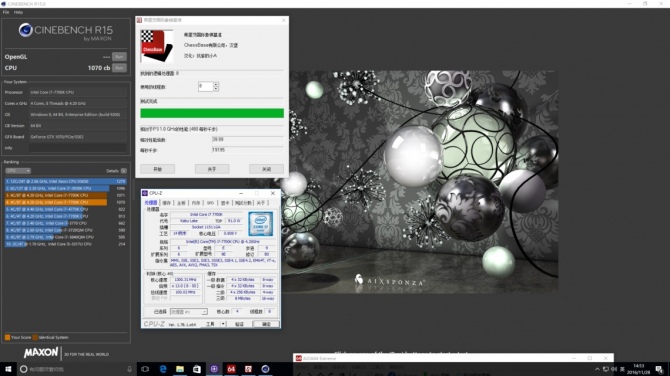Run the CPU benchmark
This screenshot has height=376, width=670.
tap(119, 68)
